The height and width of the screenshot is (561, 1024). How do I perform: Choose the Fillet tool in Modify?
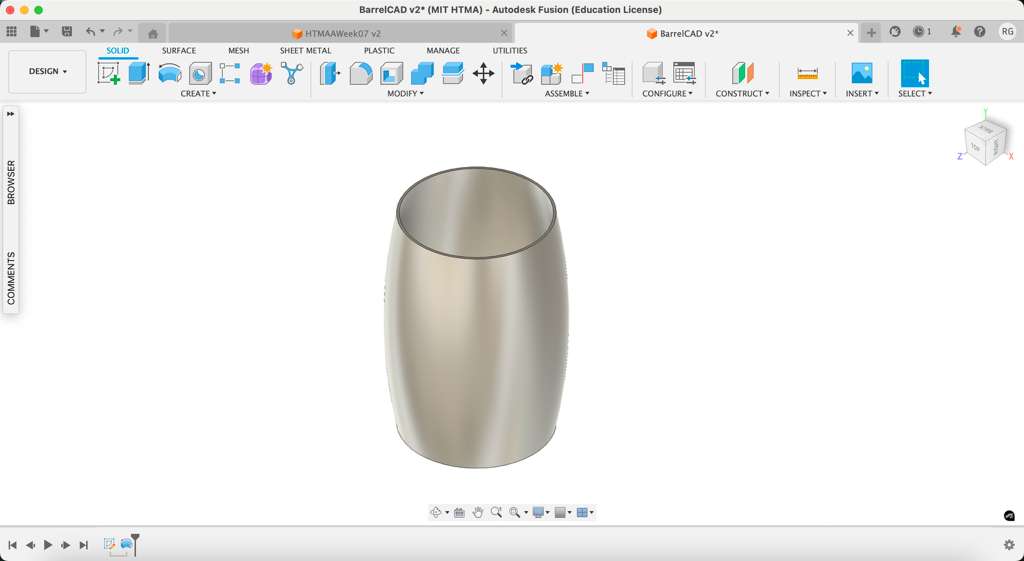[x=360, y=73]
